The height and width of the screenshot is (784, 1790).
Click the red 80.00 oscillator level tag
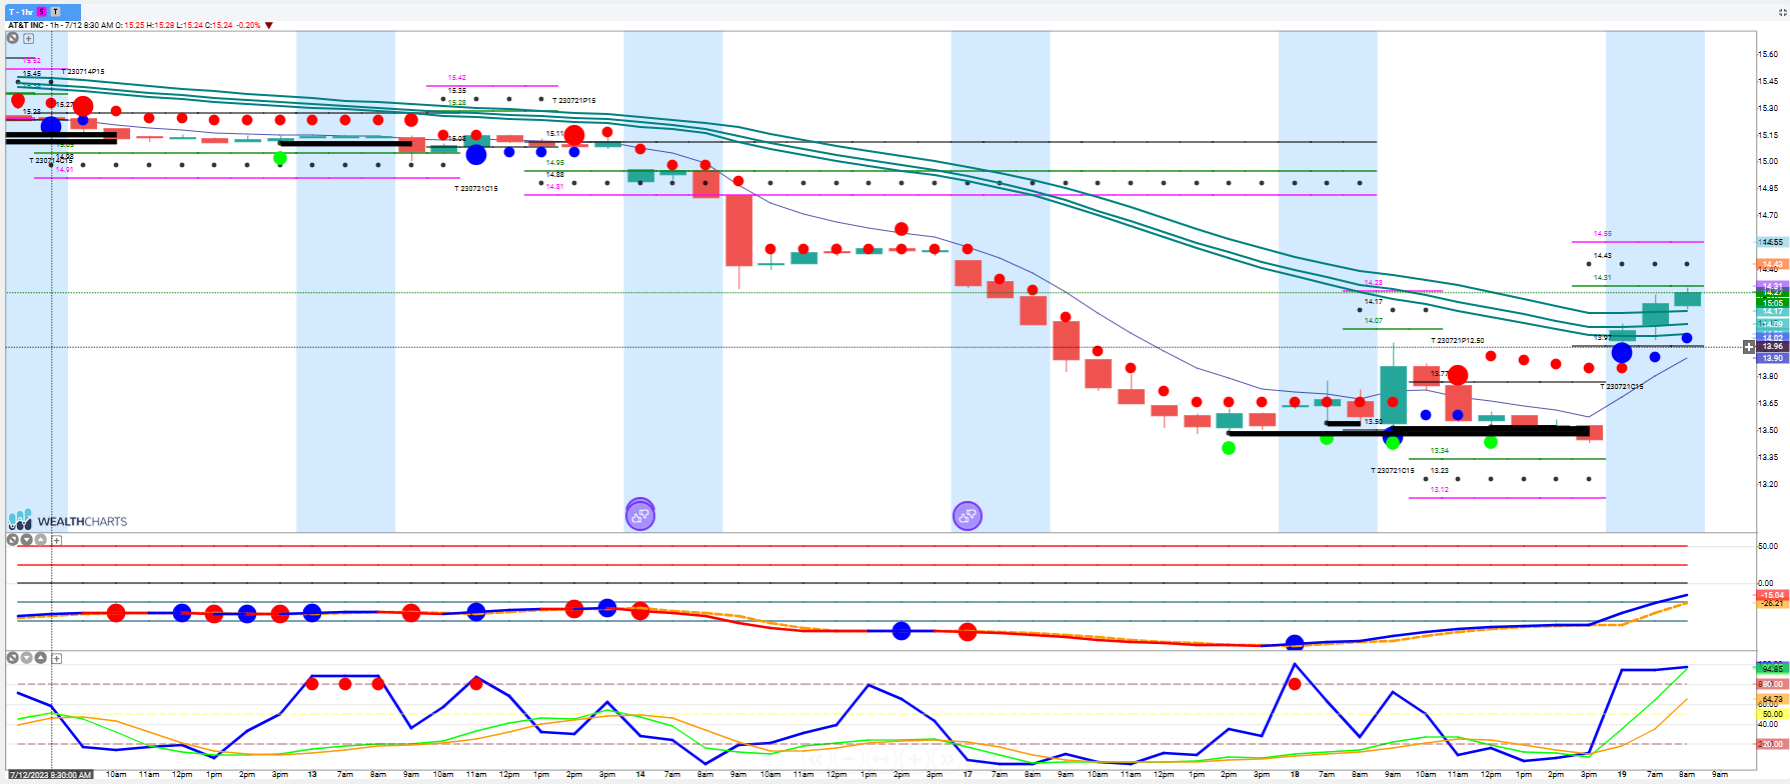pos(1772,684)
